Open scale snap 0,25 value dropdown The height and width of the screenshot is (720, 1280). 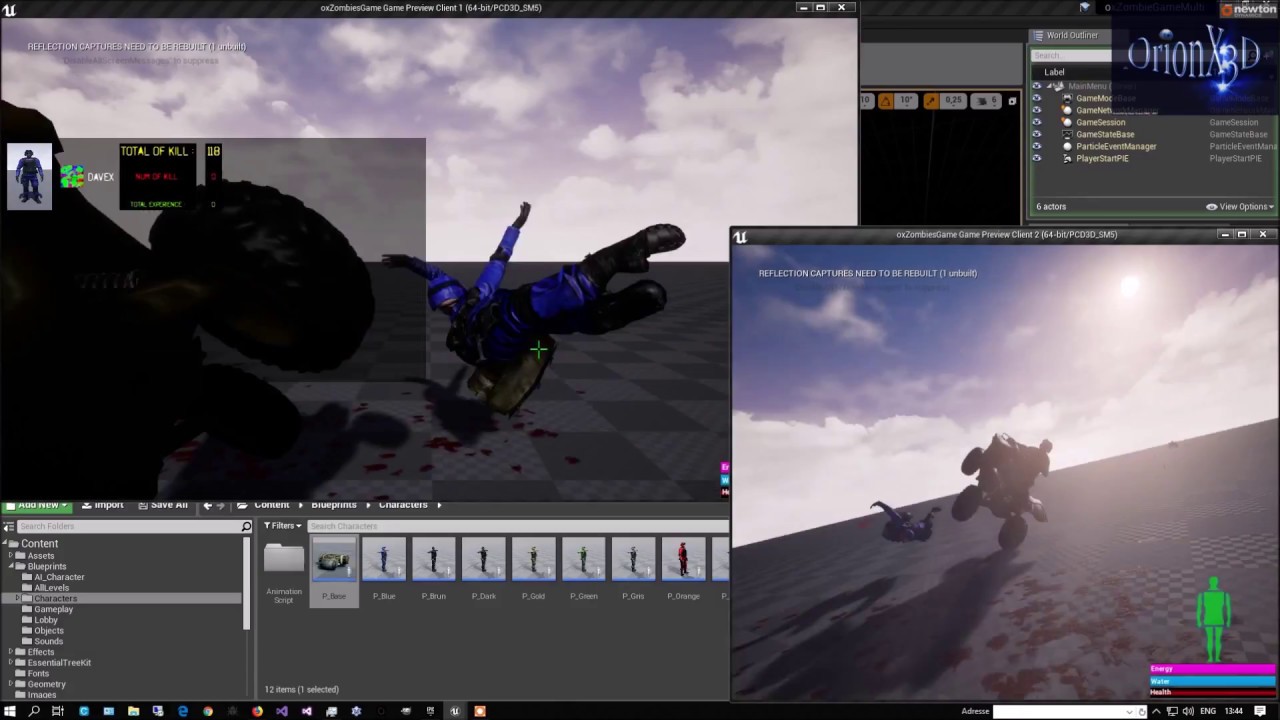[x=953, y=100]
